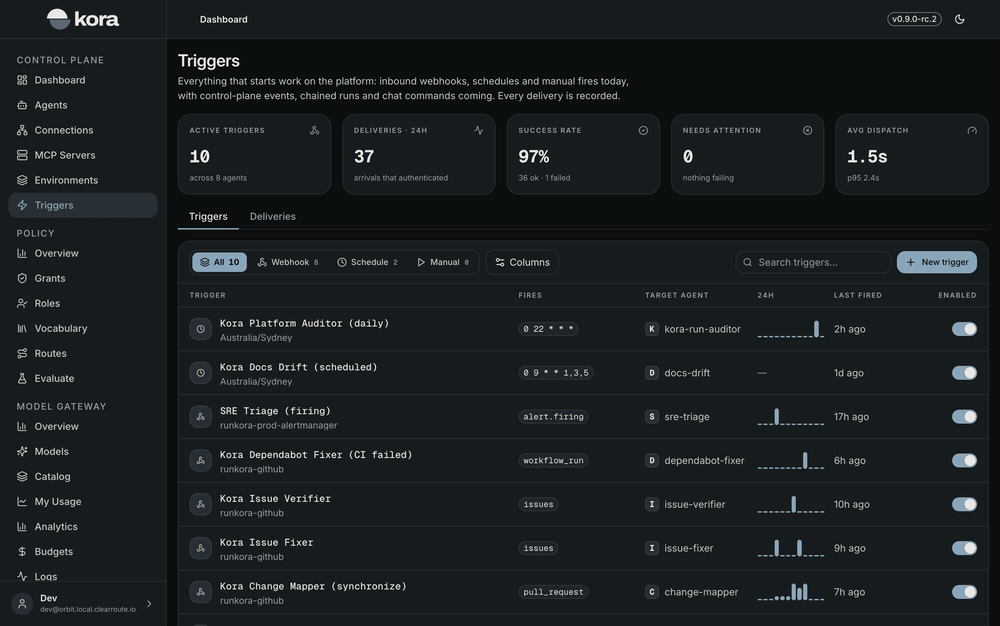
Task: Switch to the Deliveries tab
Action: 272,217
